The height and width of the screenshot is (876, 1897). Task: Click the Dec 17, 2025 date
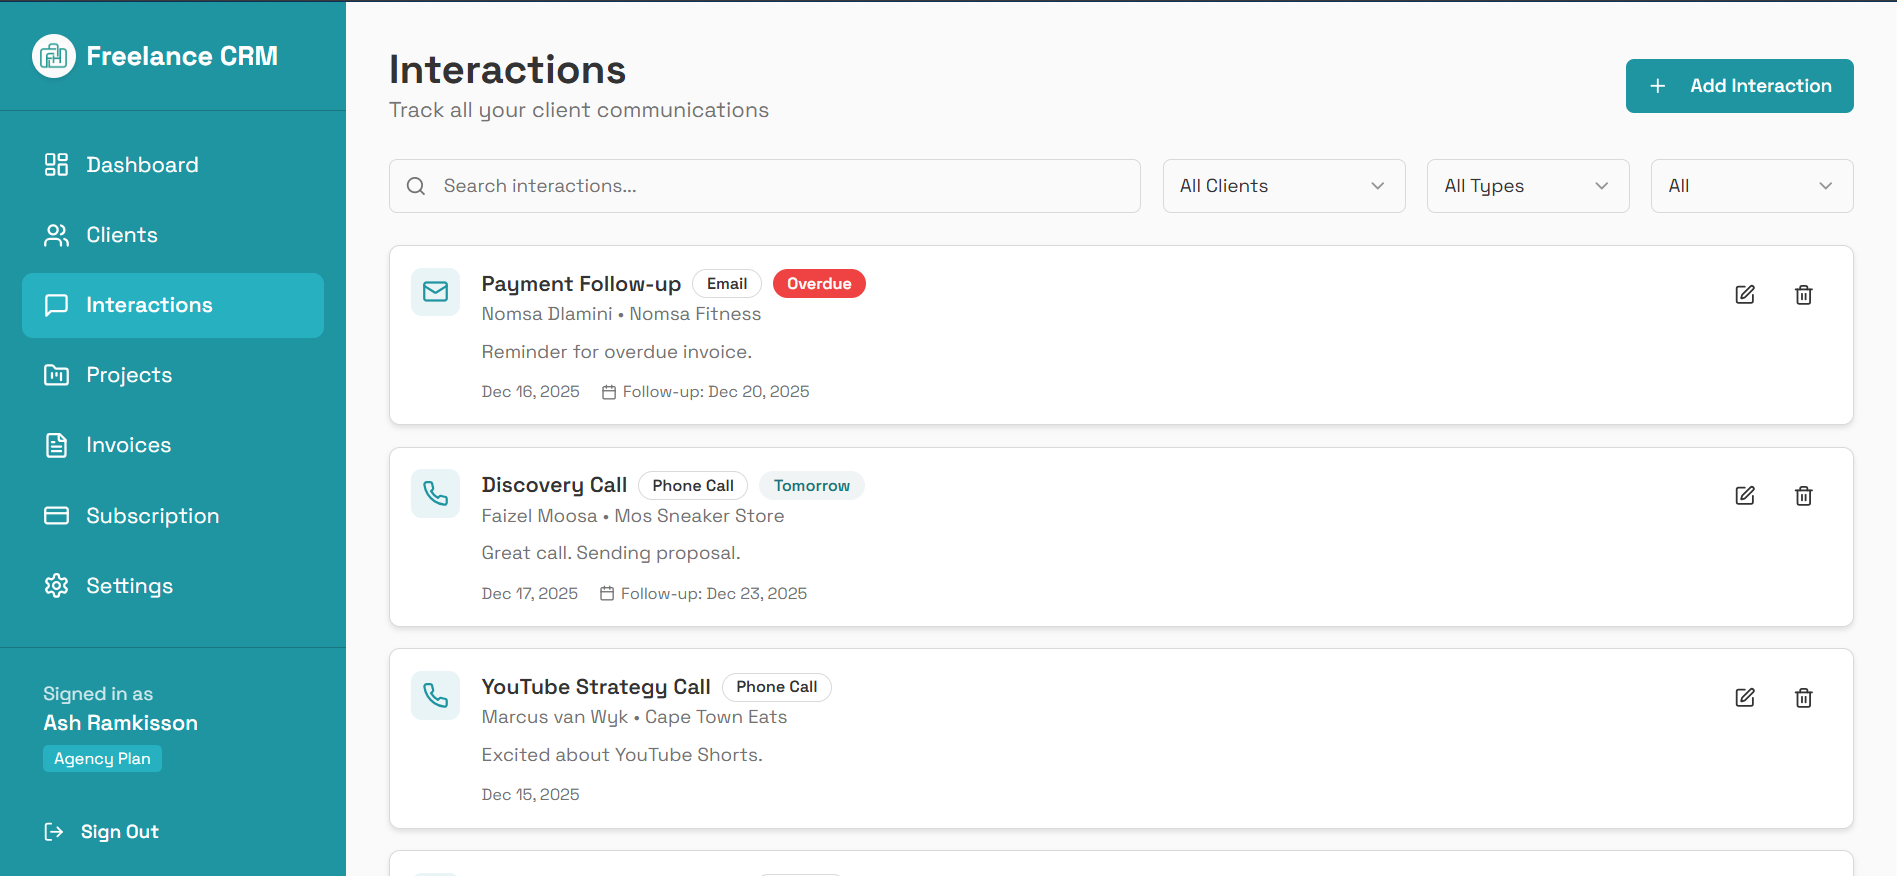coord(530,594)
